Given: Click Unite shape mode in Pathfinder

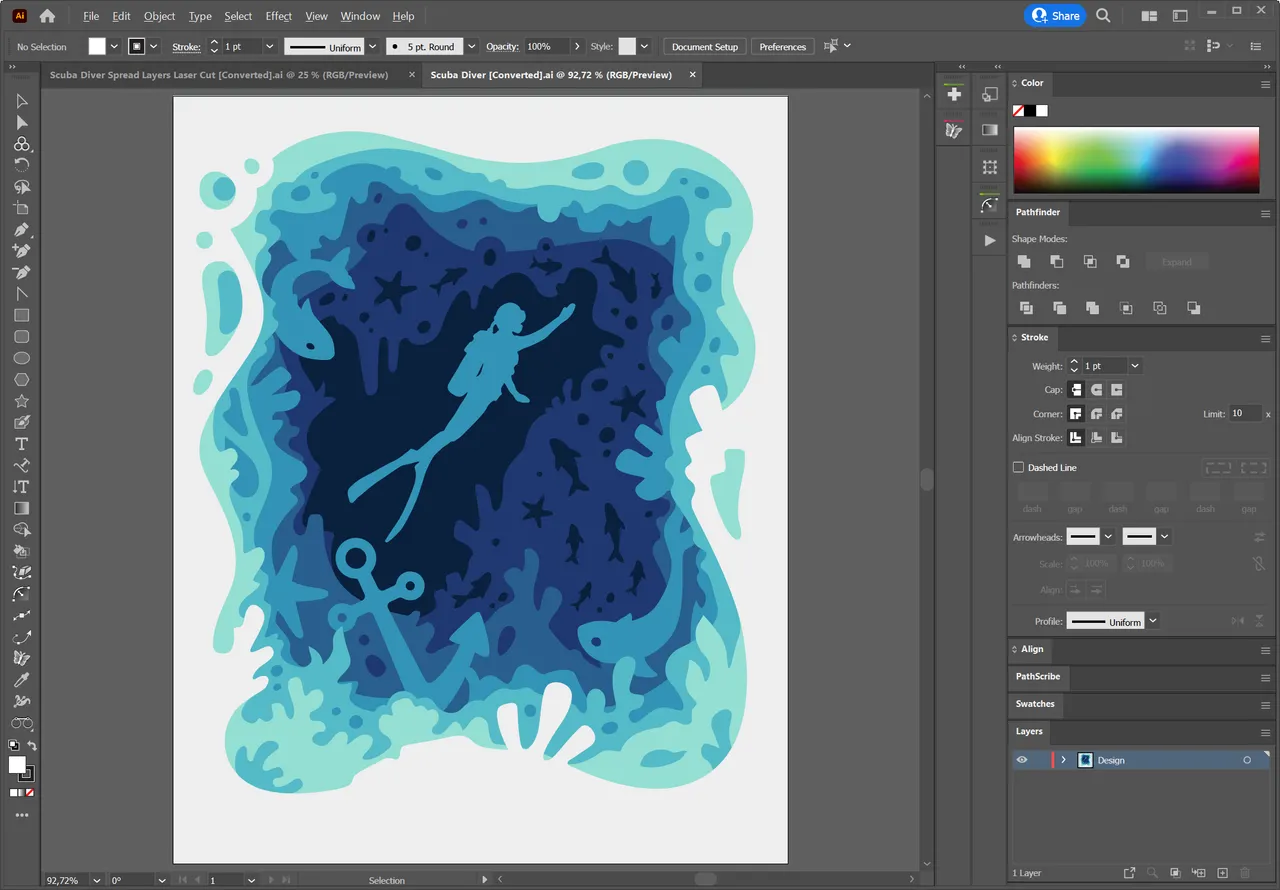Looking at the screenshot, I should 1024,261.
